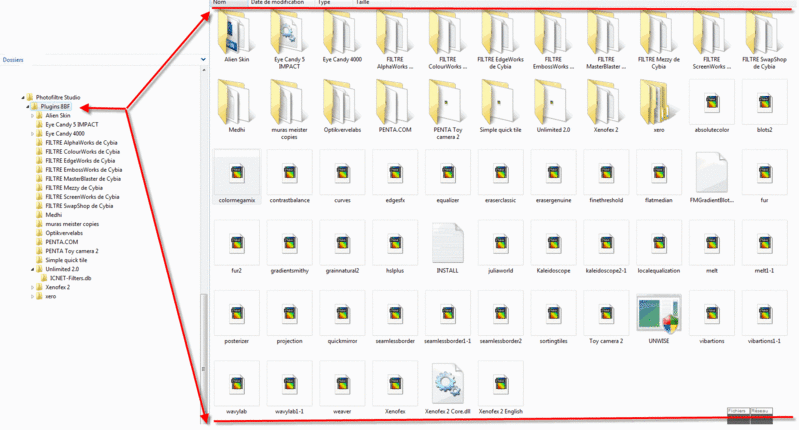Select the juliaworld plugin file
Screen dimensions: 799x430
coord(500,243)
